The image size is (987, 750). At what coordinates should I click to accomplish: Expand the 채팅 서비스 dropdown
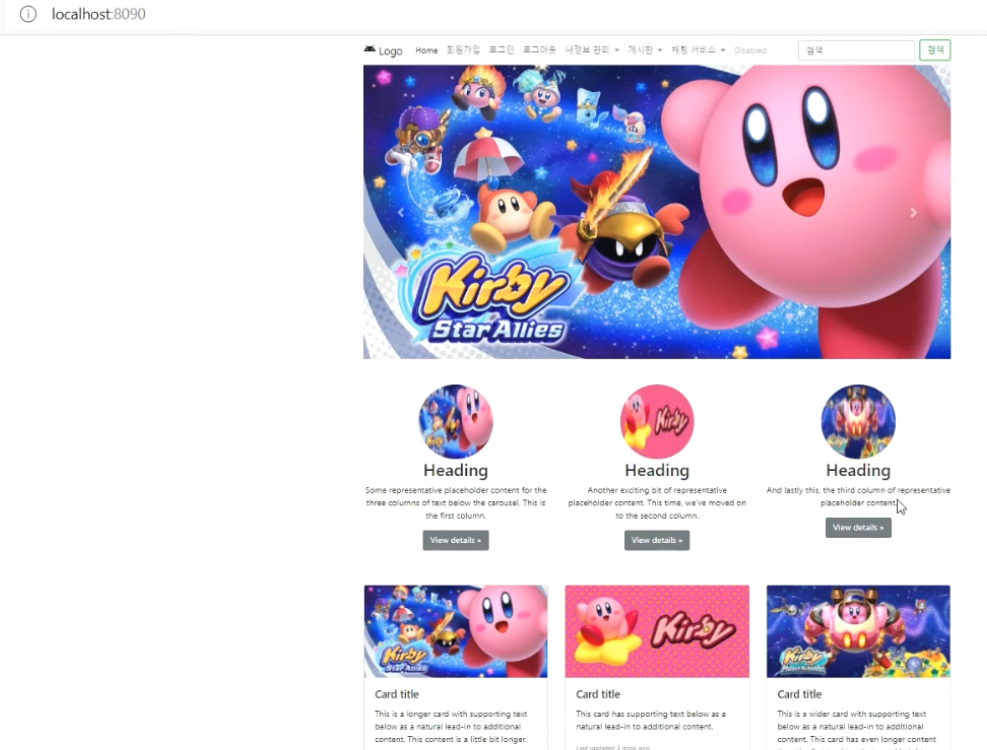pos(698,50)
